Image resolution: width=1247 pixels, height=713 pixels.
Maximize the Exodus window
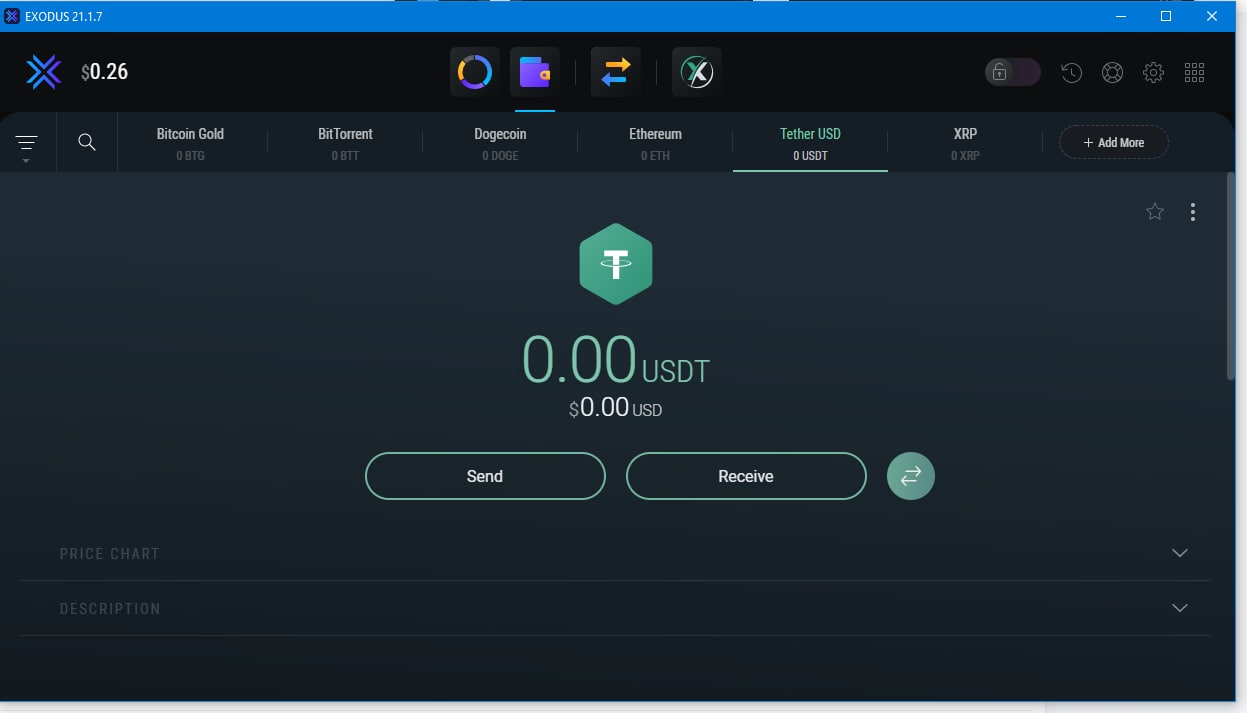point(1166,16)
